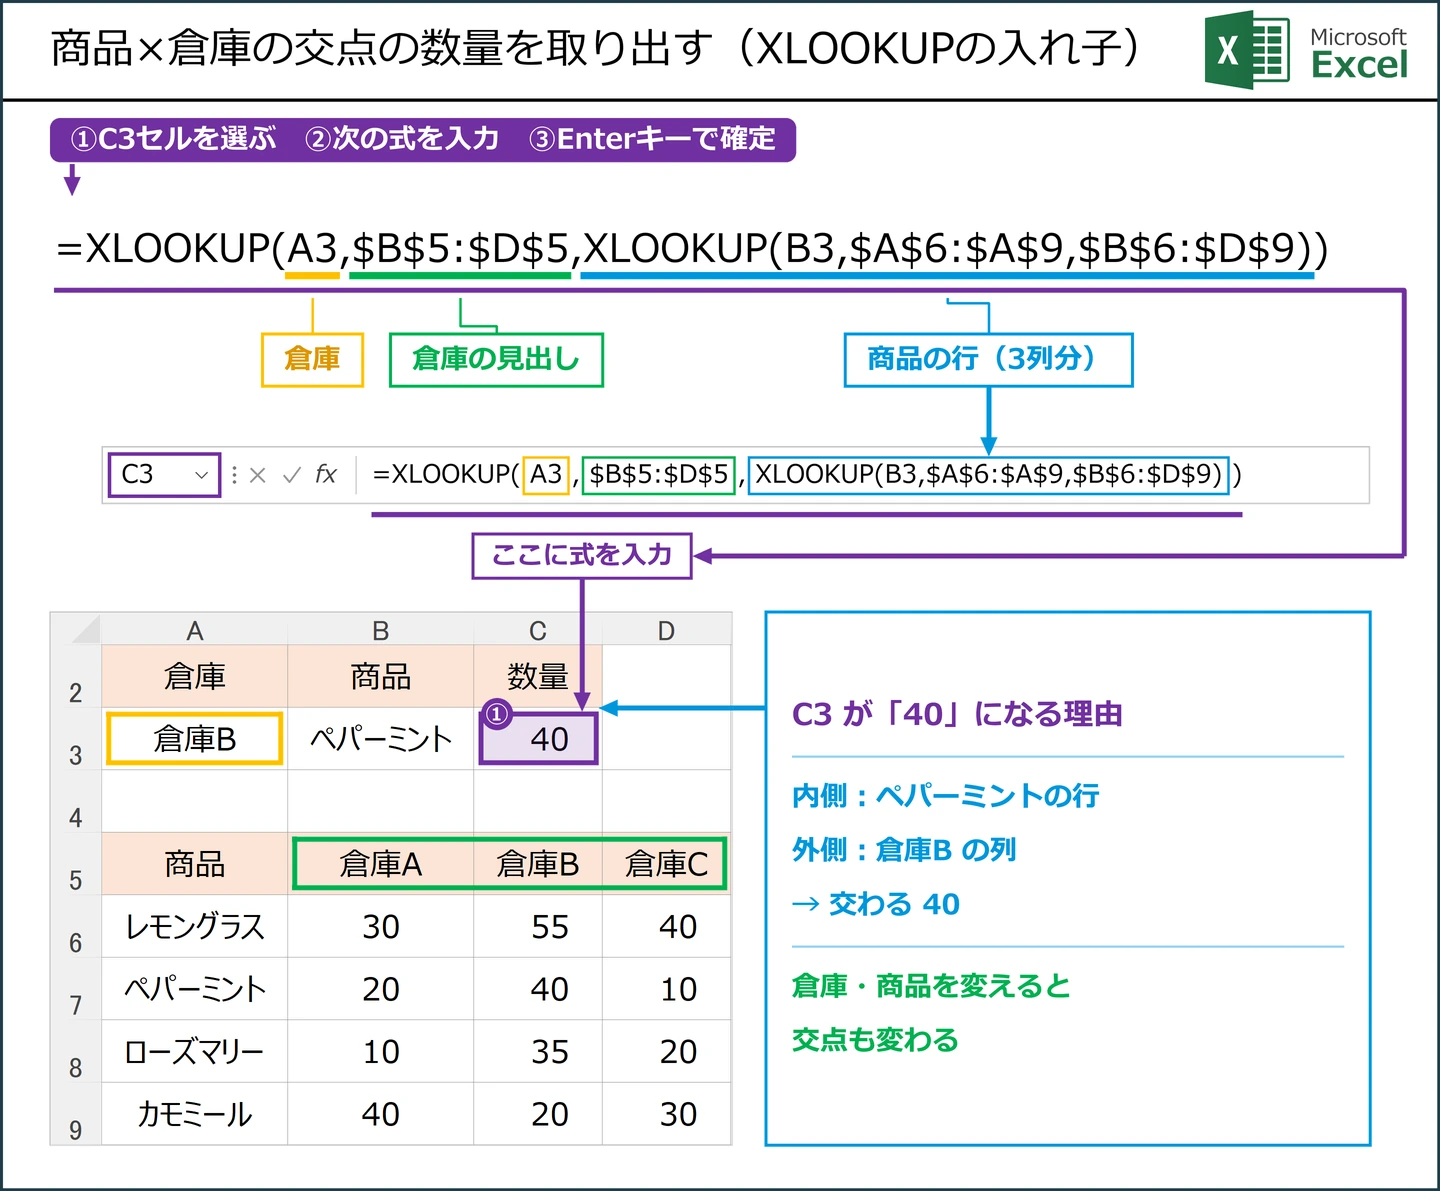Click header cell 倉庫A in row 5
1440x1191 pixels.
pos(380,864)
